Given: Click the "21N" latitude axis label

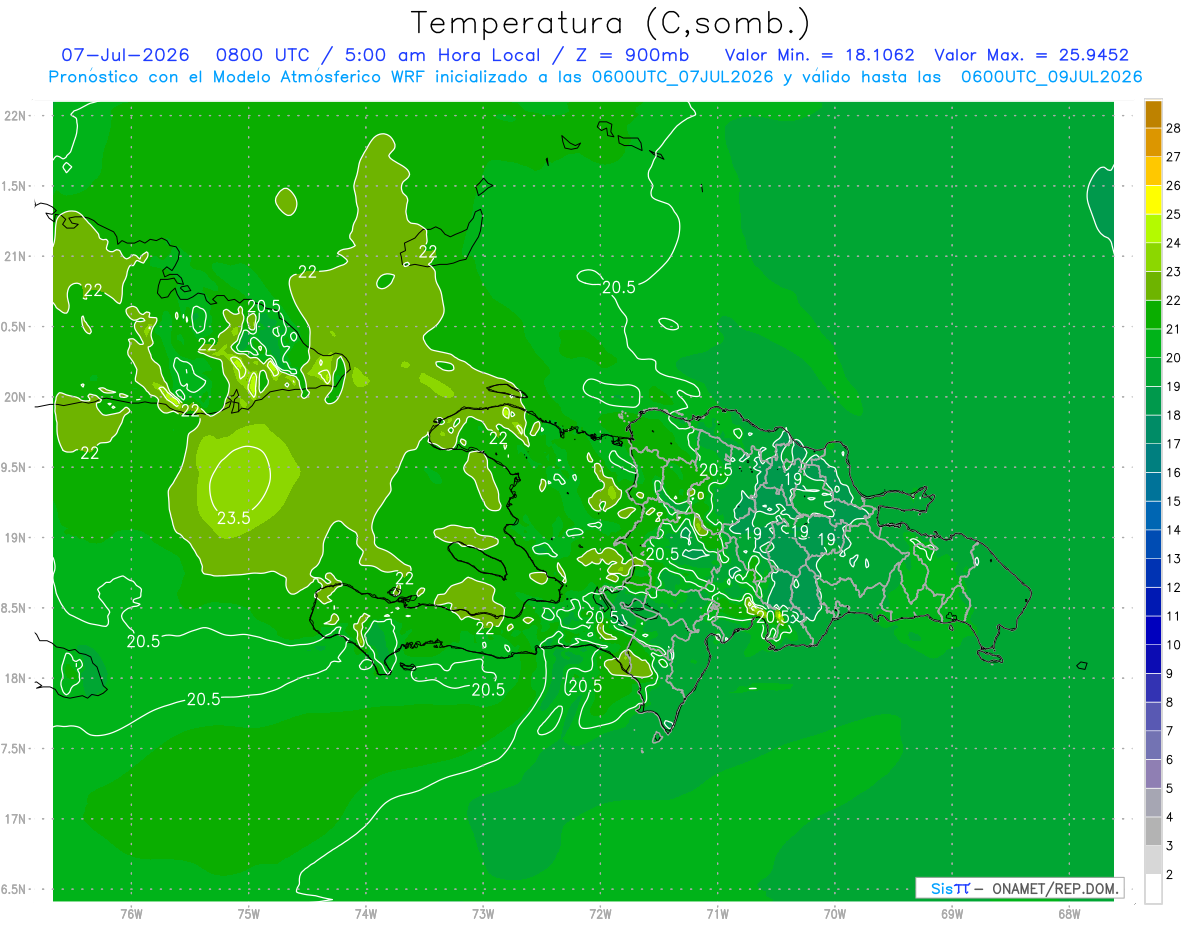Looking at the screenshot, I should point(16,256).
